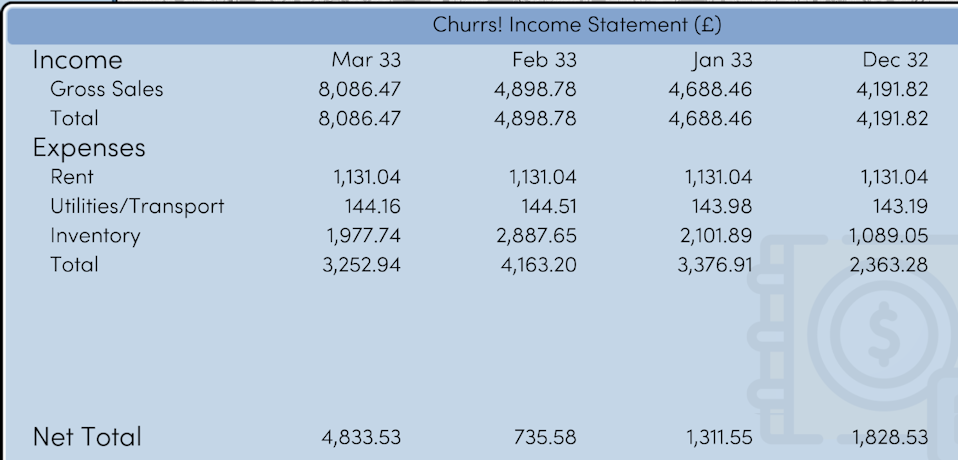Click the Jan 33 Gross Sales value
958x460 pixels.
[710, 89]
